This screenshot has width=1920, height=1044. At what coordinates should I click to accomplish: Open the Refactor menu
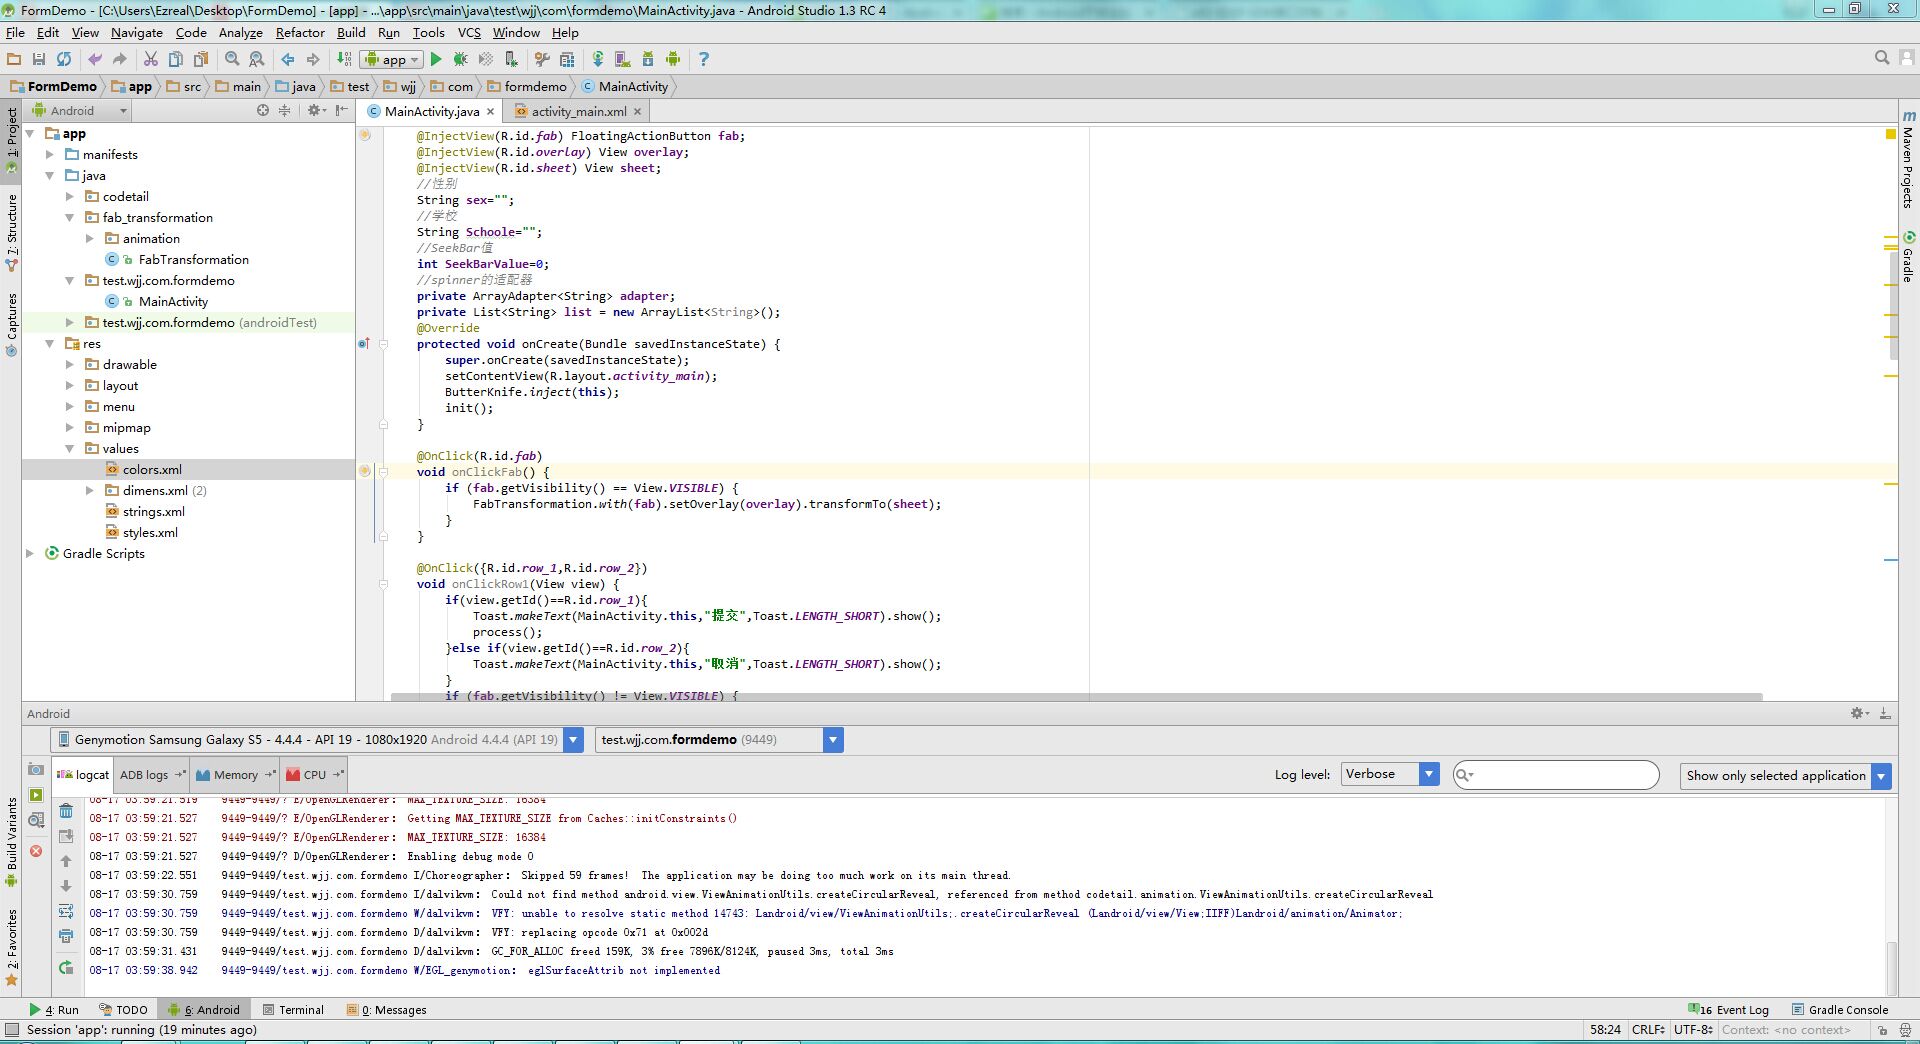pos(300,32)
